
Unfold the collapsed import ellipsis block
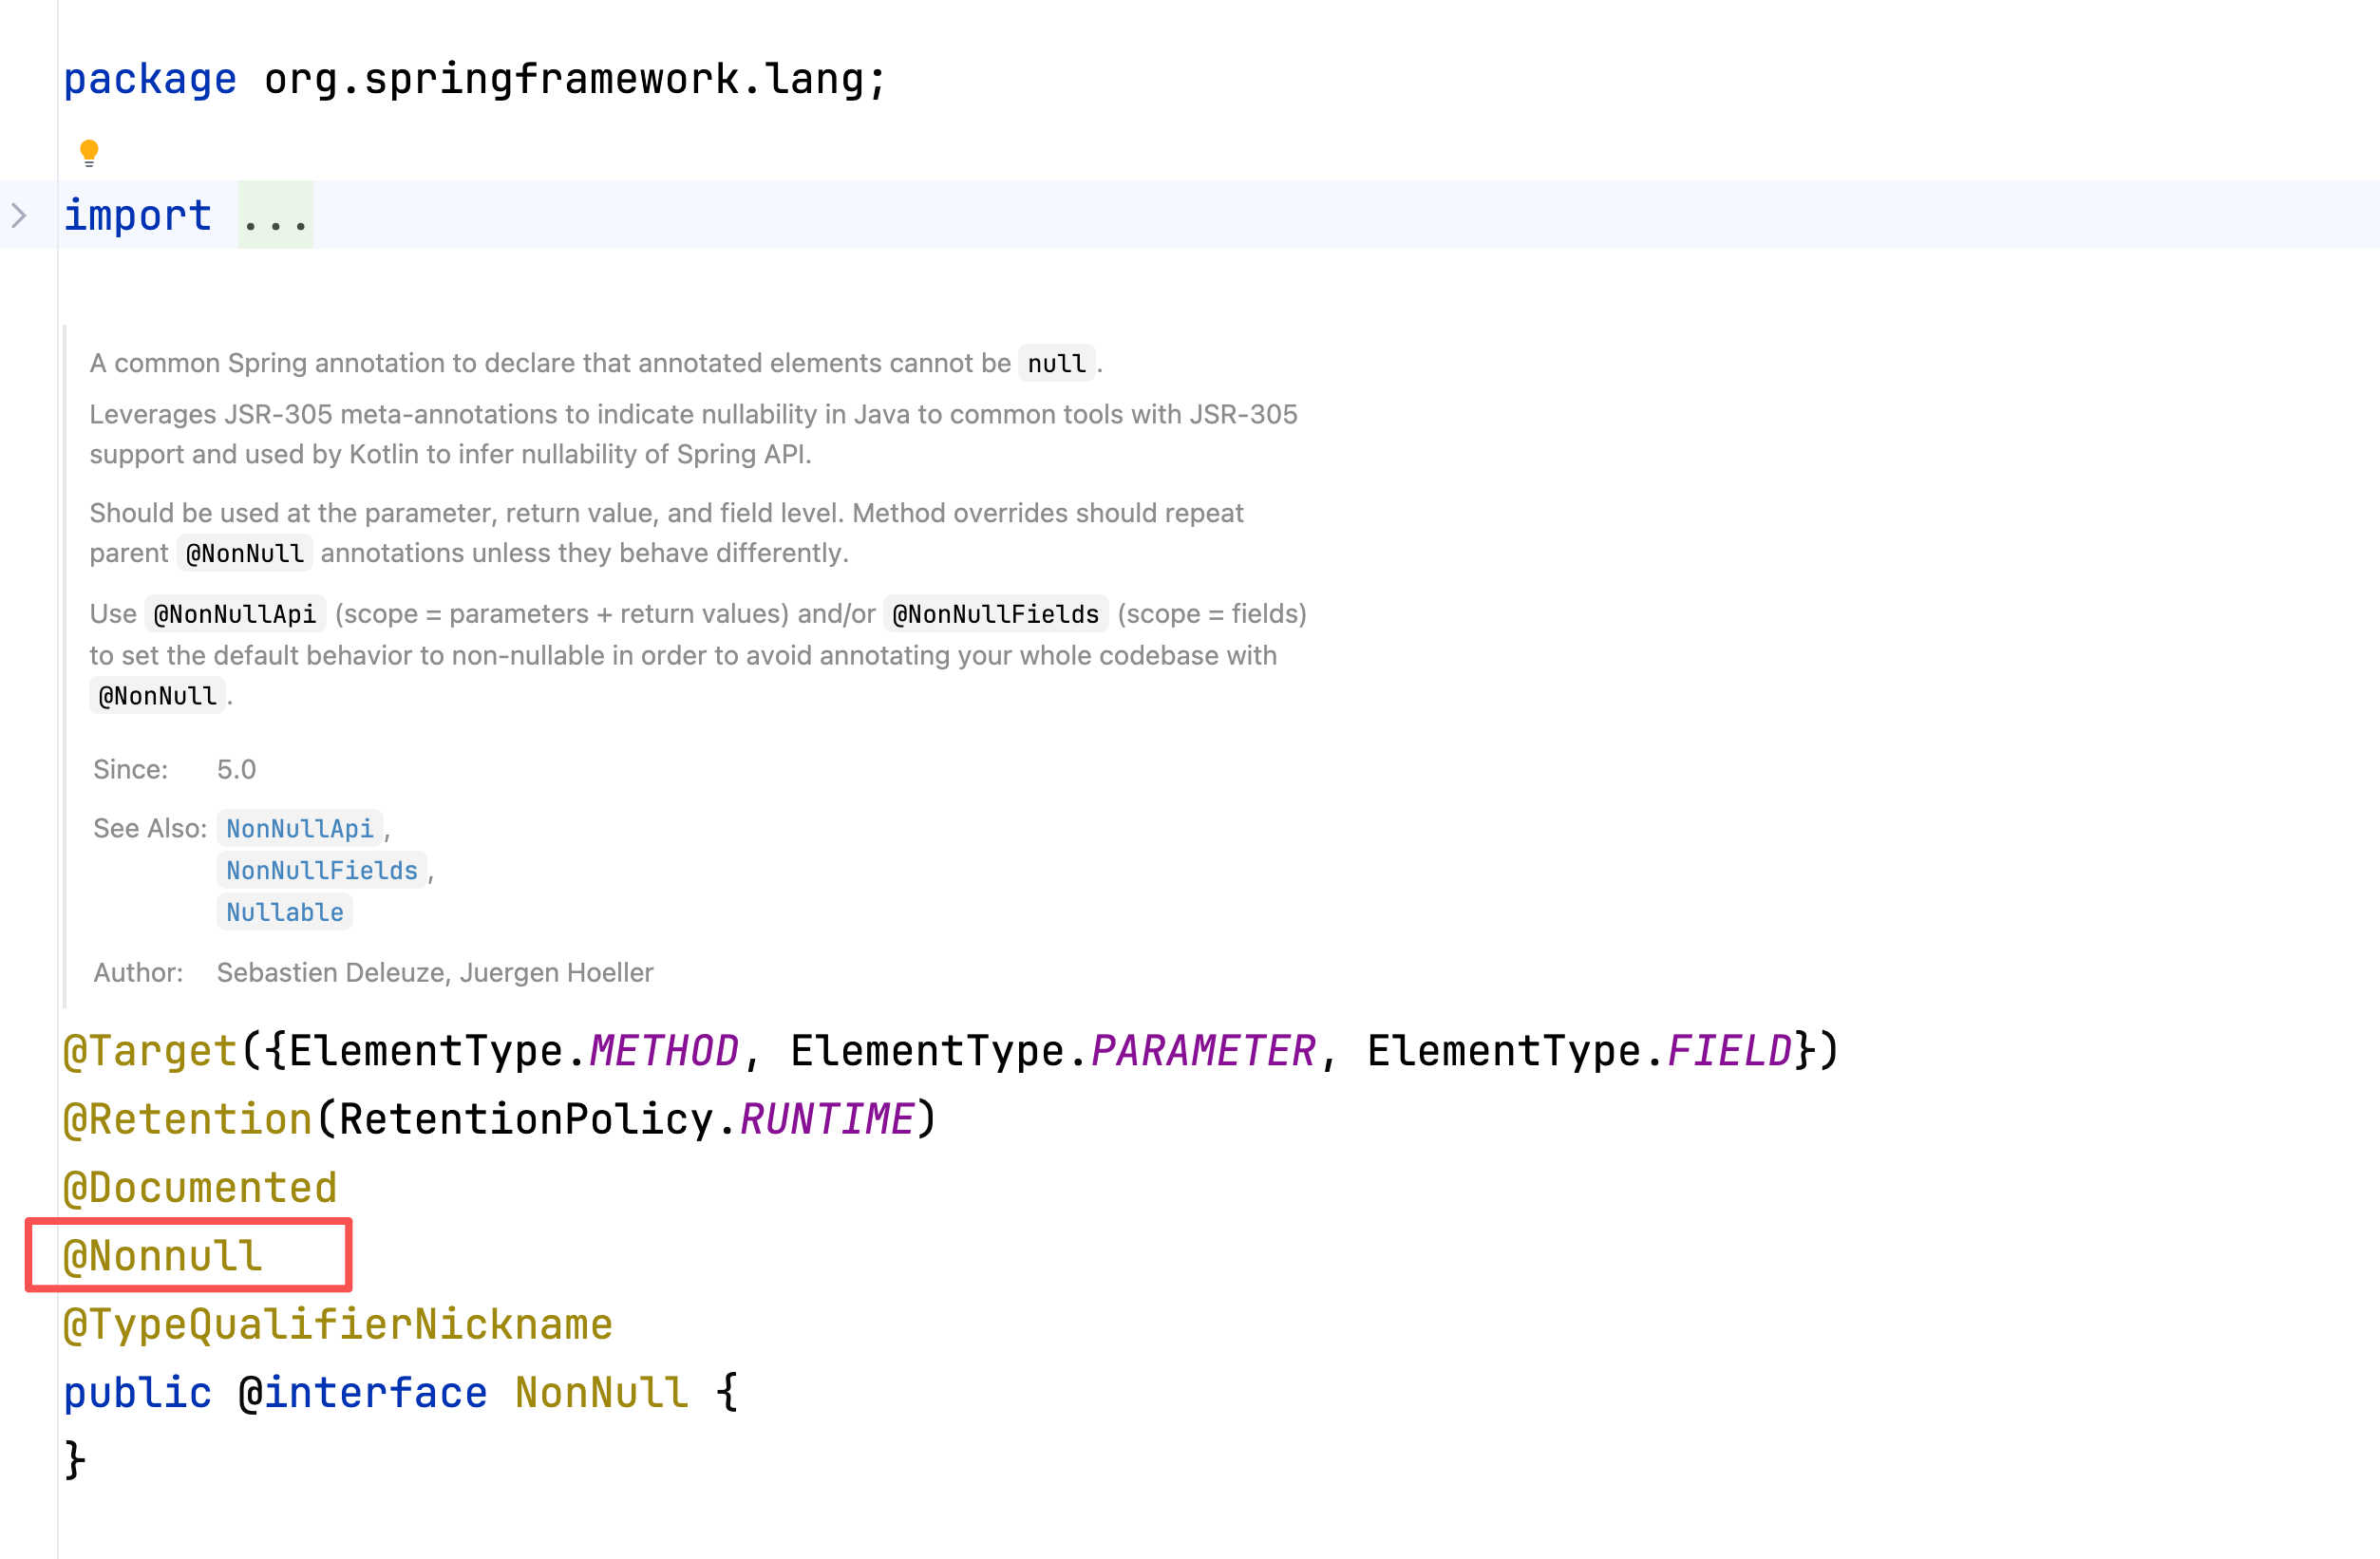[x=275, y=216]
